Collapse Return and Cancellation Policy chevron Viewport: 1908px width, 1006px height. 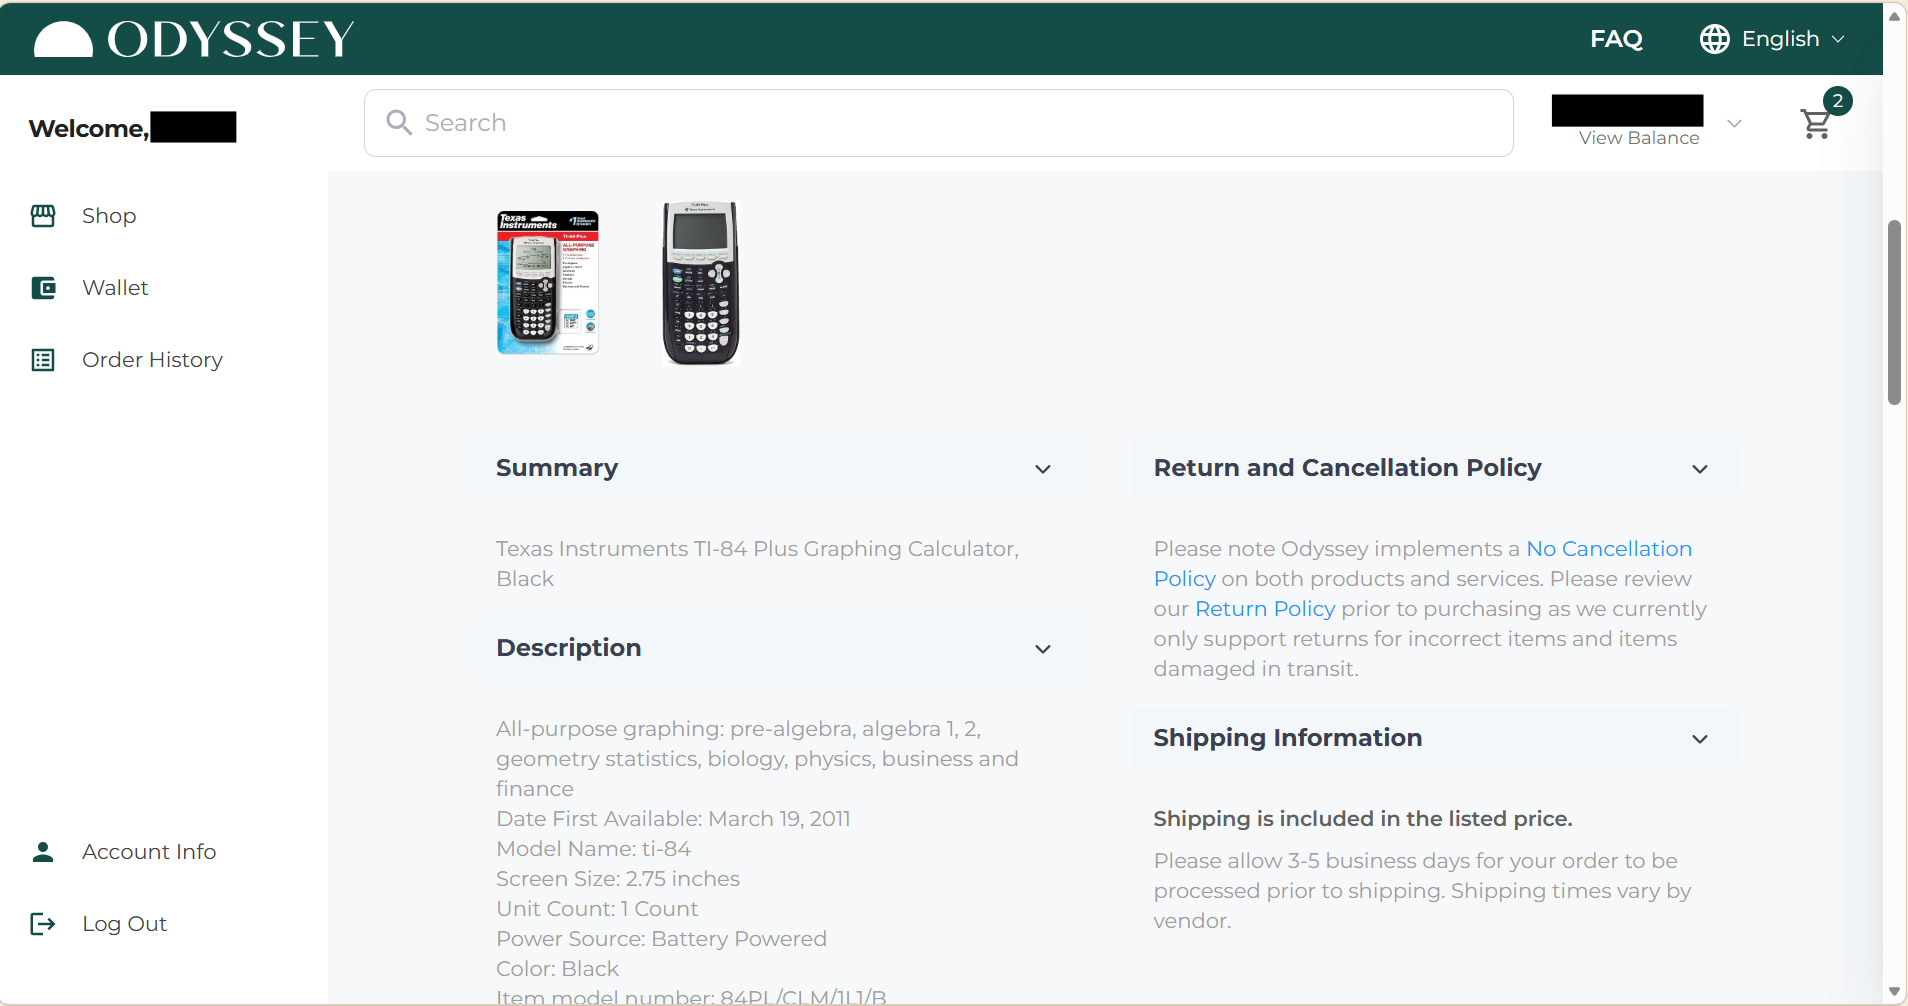[1700, 469]
